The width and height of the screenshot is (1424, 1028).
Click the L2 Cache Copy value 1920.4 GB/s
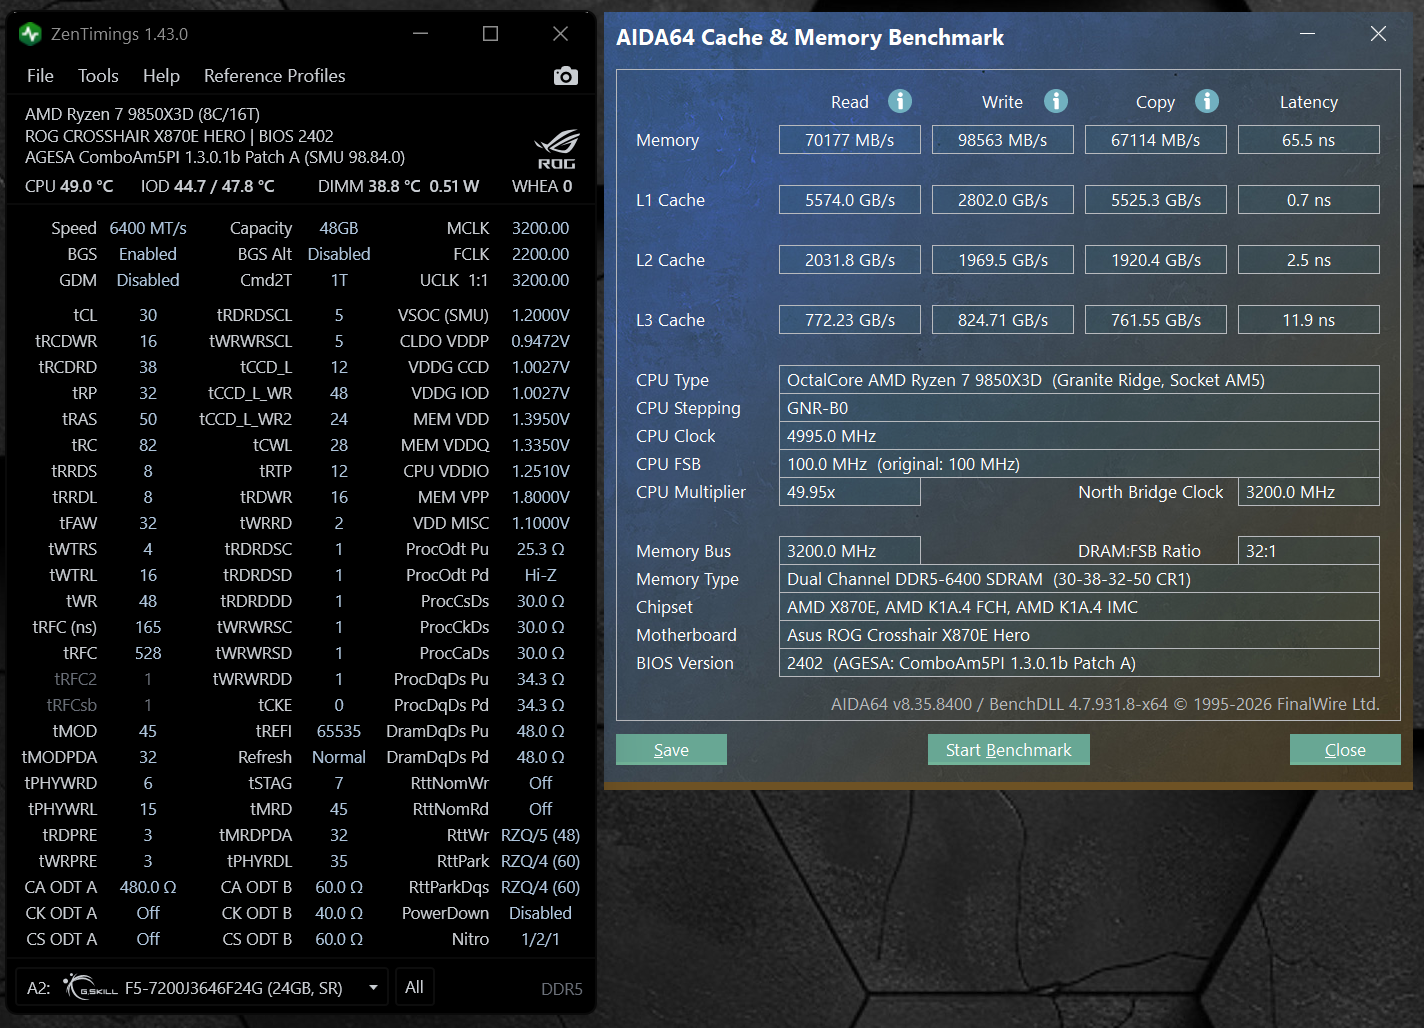pos(1156,260)
